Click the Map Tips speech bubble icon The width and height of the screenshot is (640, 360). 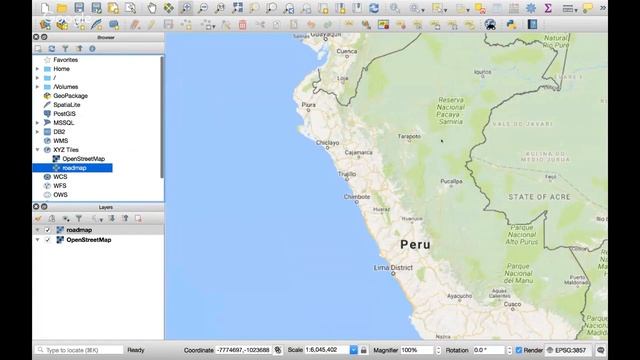pos(588,8)
